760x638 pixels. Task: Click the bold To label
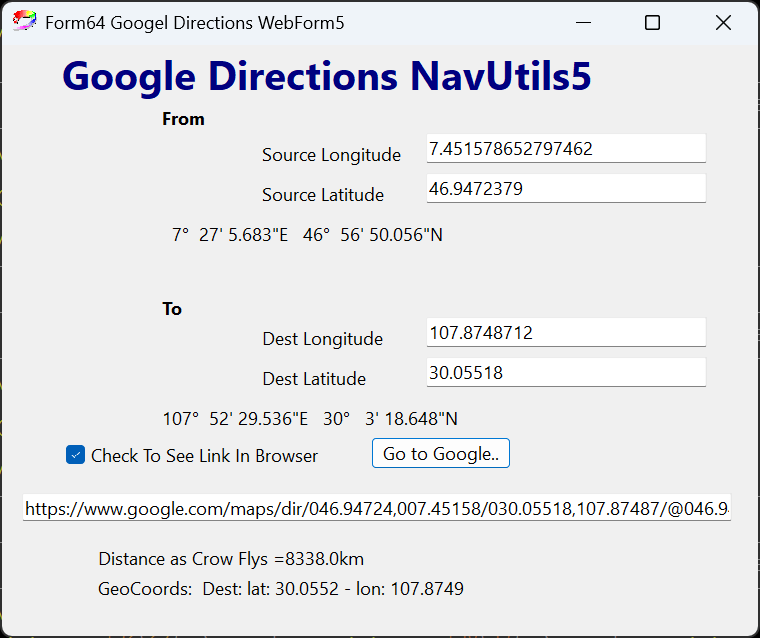[x=172, y=309]
